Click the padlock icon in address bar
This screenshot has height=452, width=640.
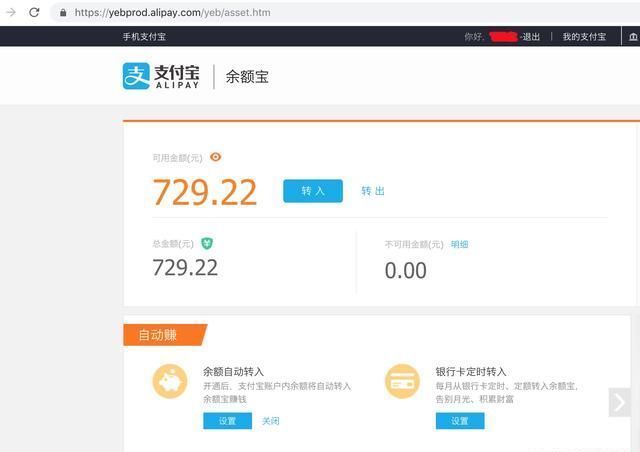click(x=63, y=13)
